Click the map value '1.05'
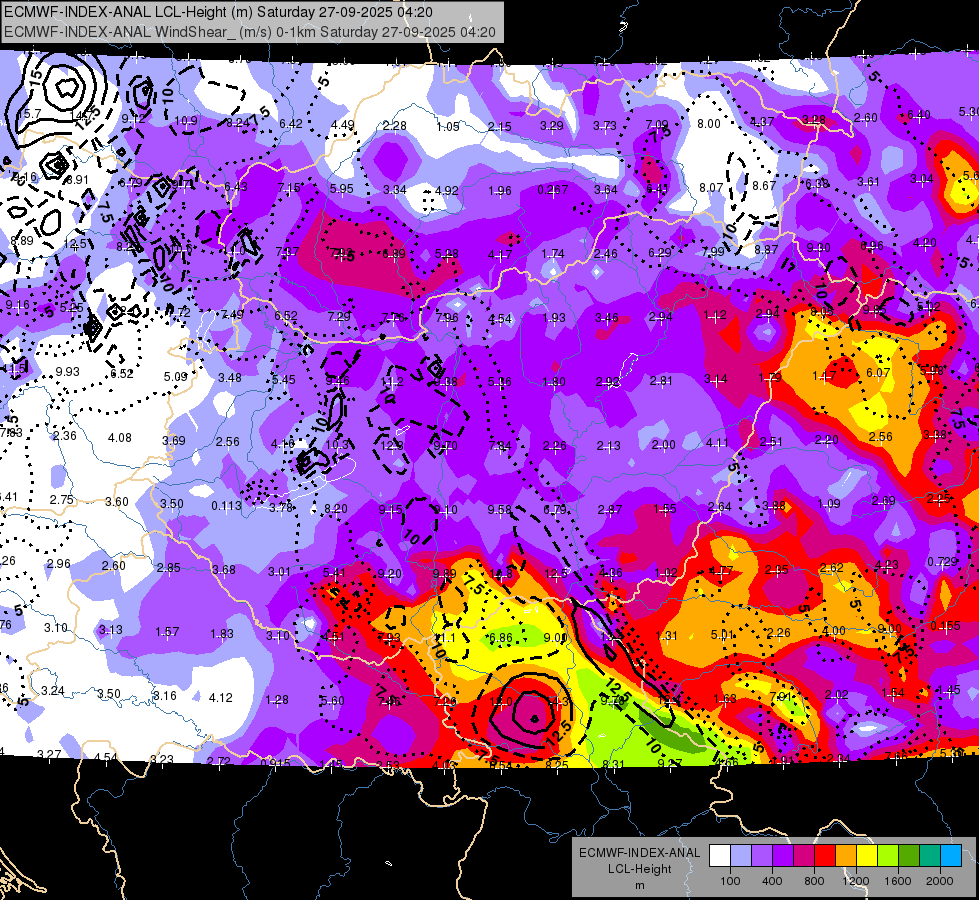 pyautogui.click(x=448, y=127)
